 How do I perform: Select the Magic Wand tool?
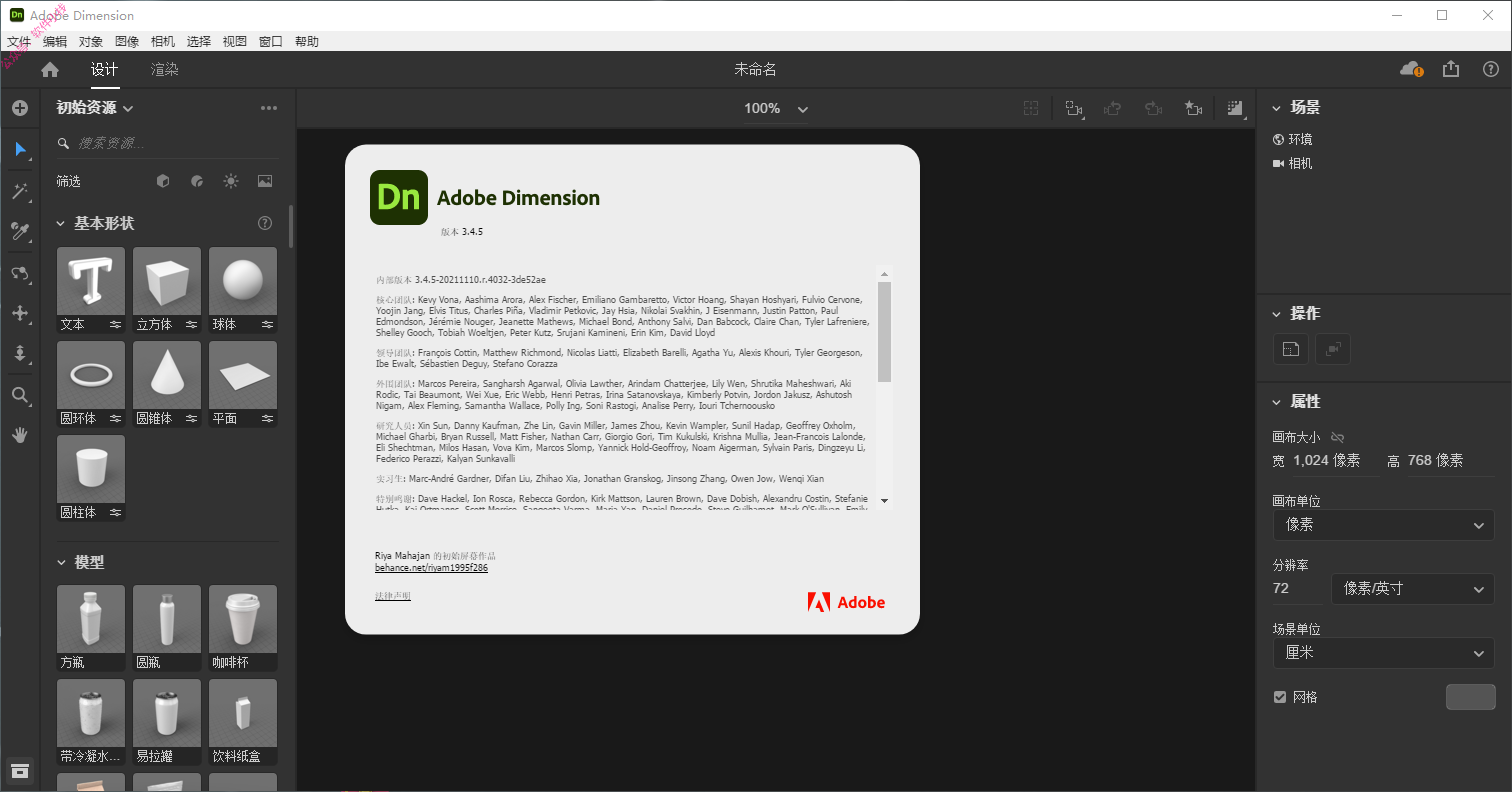coord(20,191)
